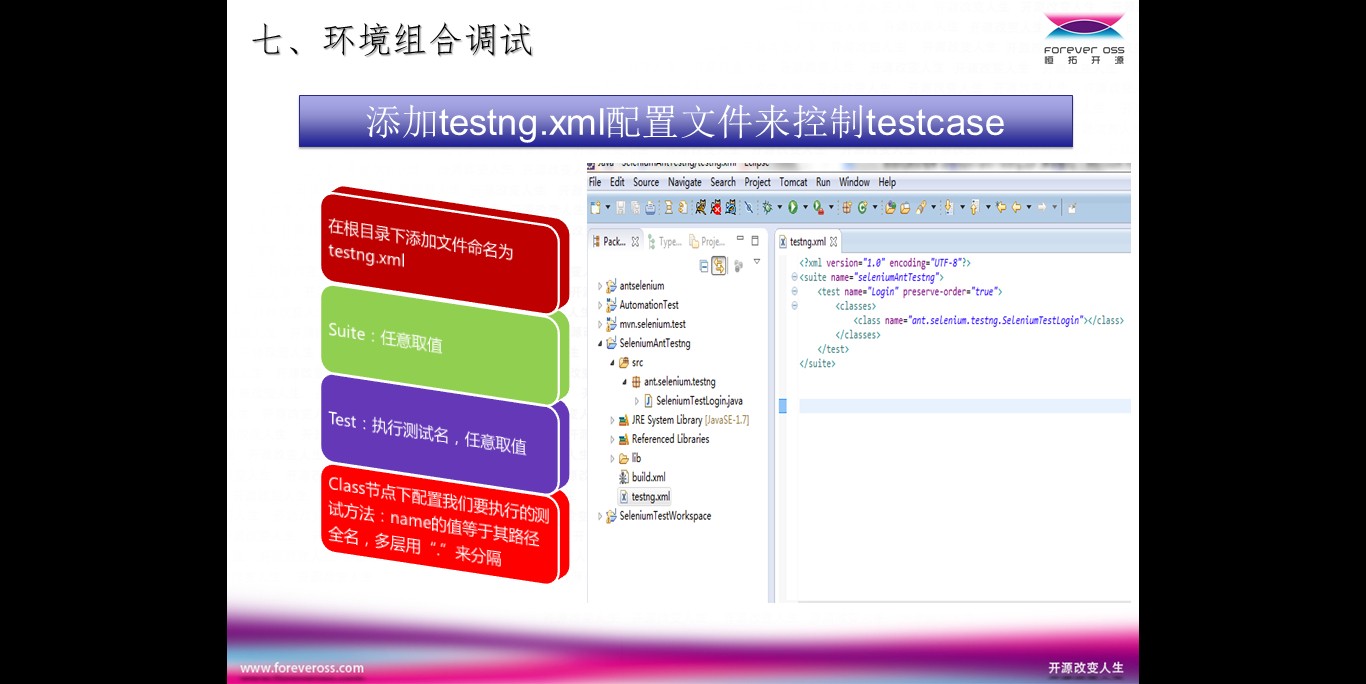Click the green bug Debug icon
The width and height of the screenshot is (1366, 684).
tap(767, 207)
